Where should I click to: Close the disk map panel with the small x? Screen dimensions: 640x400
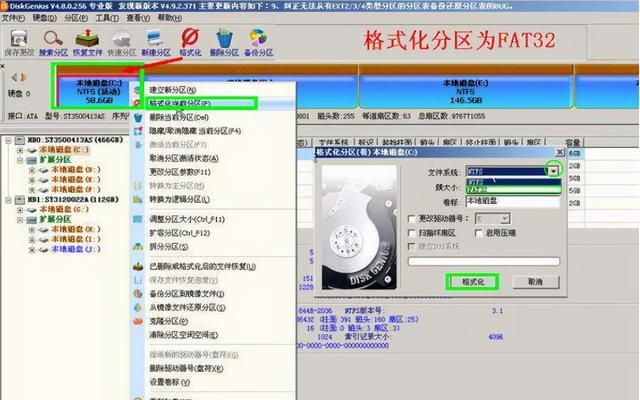pos(3,66)
